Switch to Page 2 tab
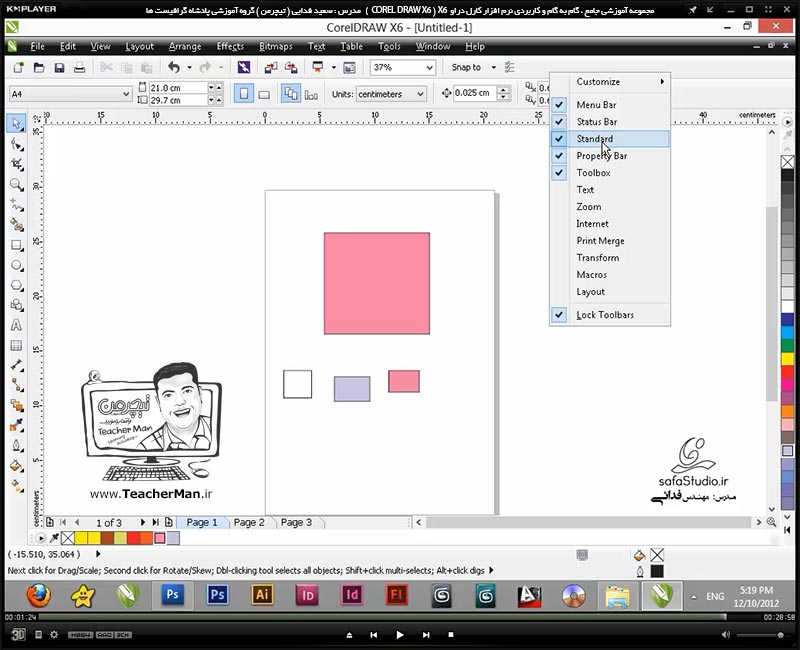The image size is (800, 650). [249, 522]
